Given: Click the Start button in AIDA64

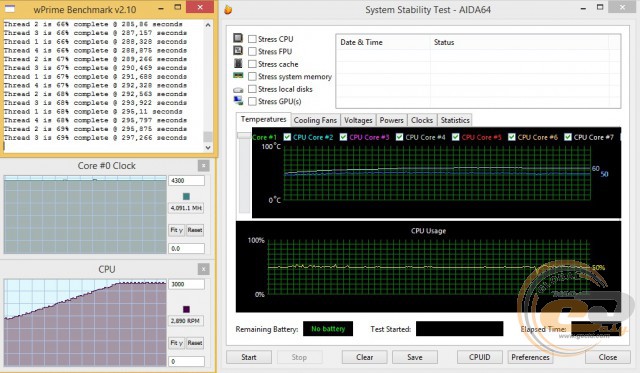Looking at the screenshot, I should pos(249,357).
